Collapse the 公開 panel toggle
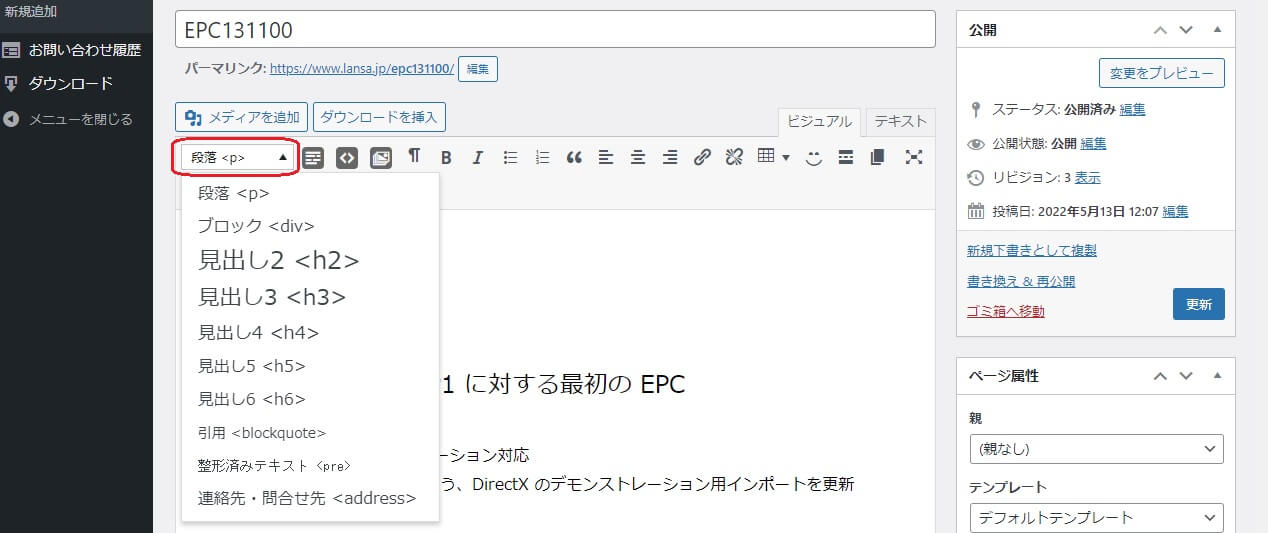This screenshot has width=1268, height=533. [x=1217, y=30]
